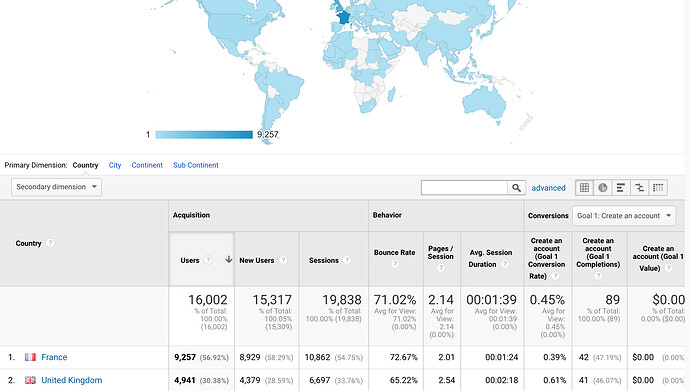Image resolution: width=690 pixels, height=391 pixels.
Task: Click France sessions value 10,862
Action: pos(317,357)
